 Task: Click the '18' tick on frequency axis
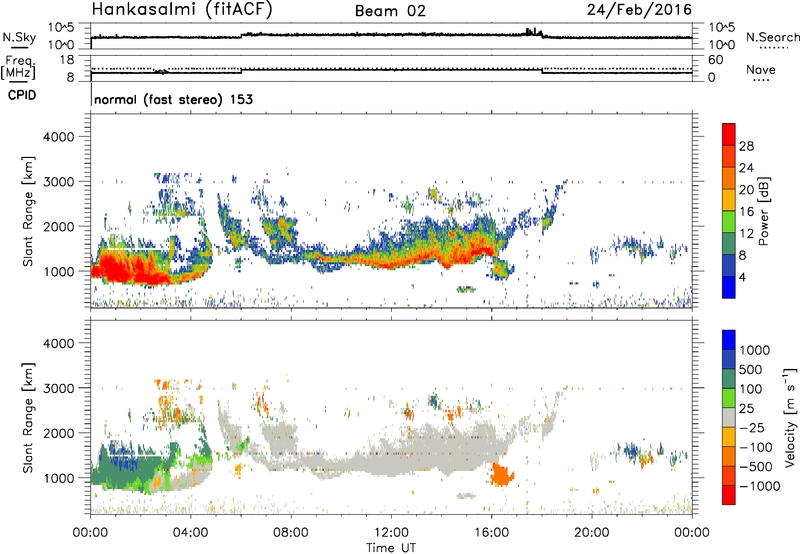tap(67, 60)
